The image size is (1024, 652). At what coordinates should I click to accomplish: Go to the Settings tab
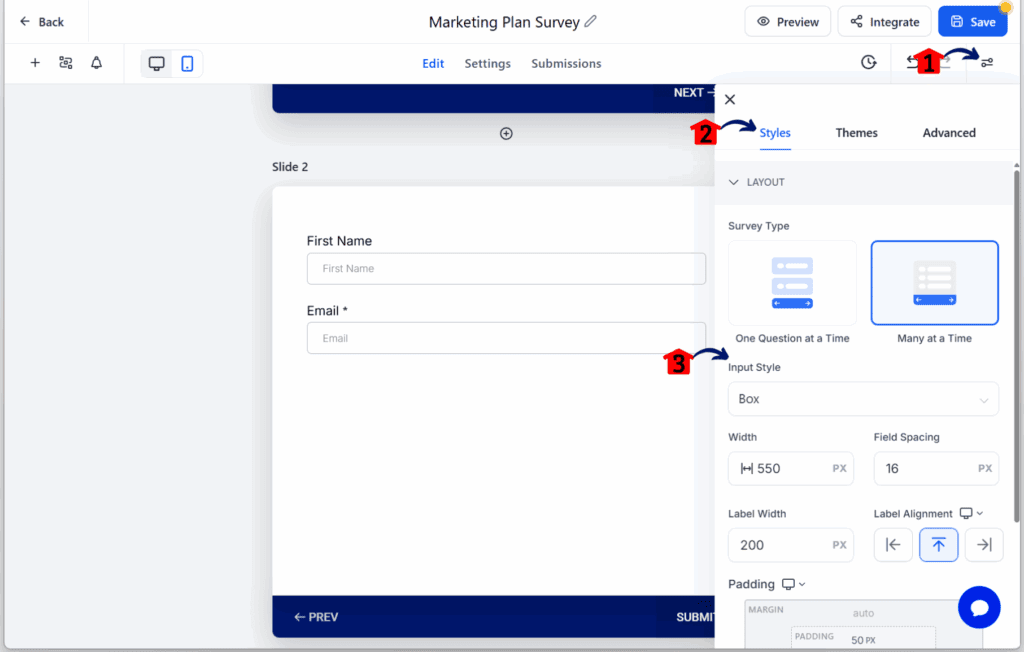pyautogui.click(x=487, y=63)
